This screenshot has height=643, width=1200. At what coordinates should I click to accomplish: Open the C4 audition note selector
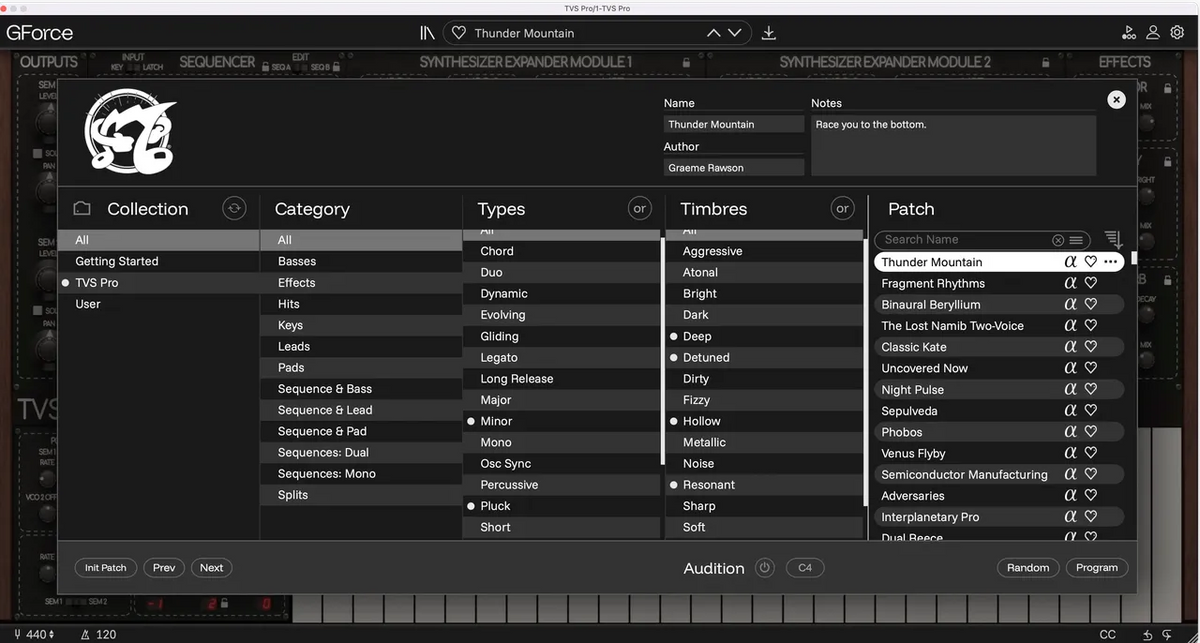805,568
